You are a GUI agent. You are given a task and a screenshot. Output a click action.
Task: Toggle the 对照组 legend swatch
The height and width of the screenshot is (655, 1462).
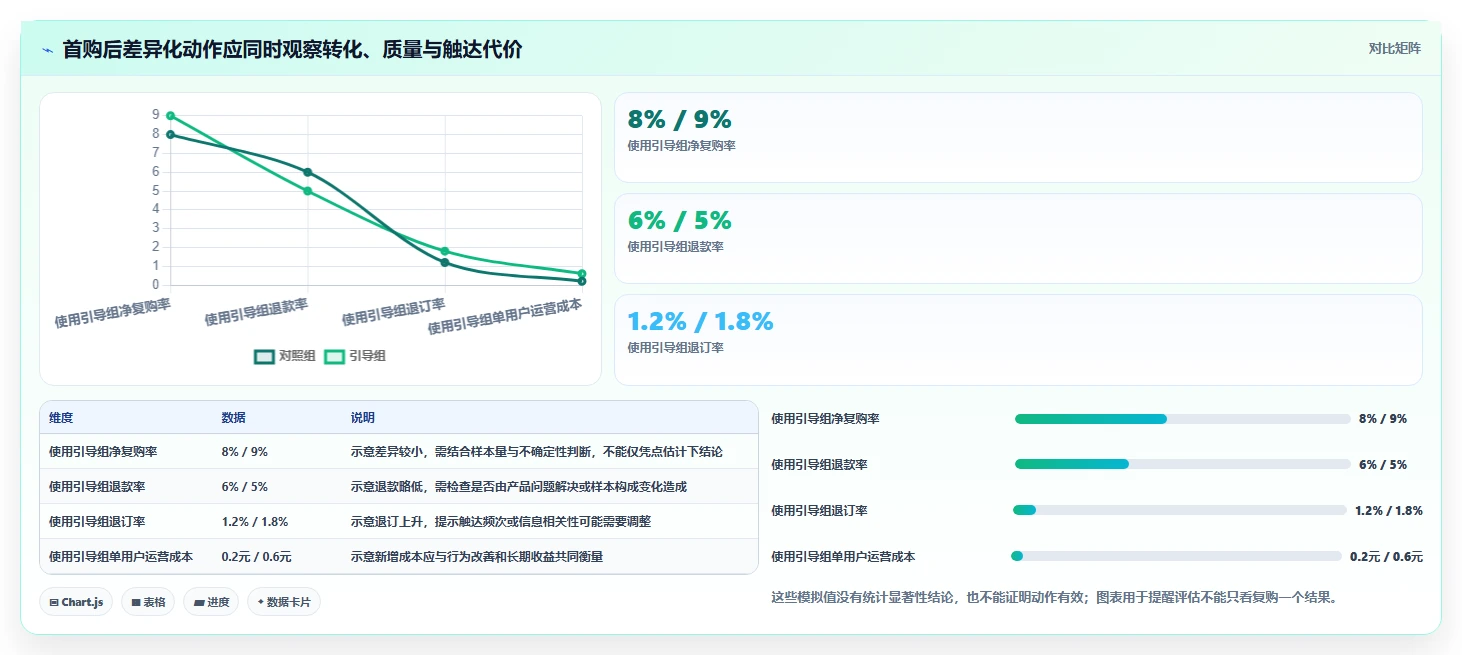pos(264,356)
